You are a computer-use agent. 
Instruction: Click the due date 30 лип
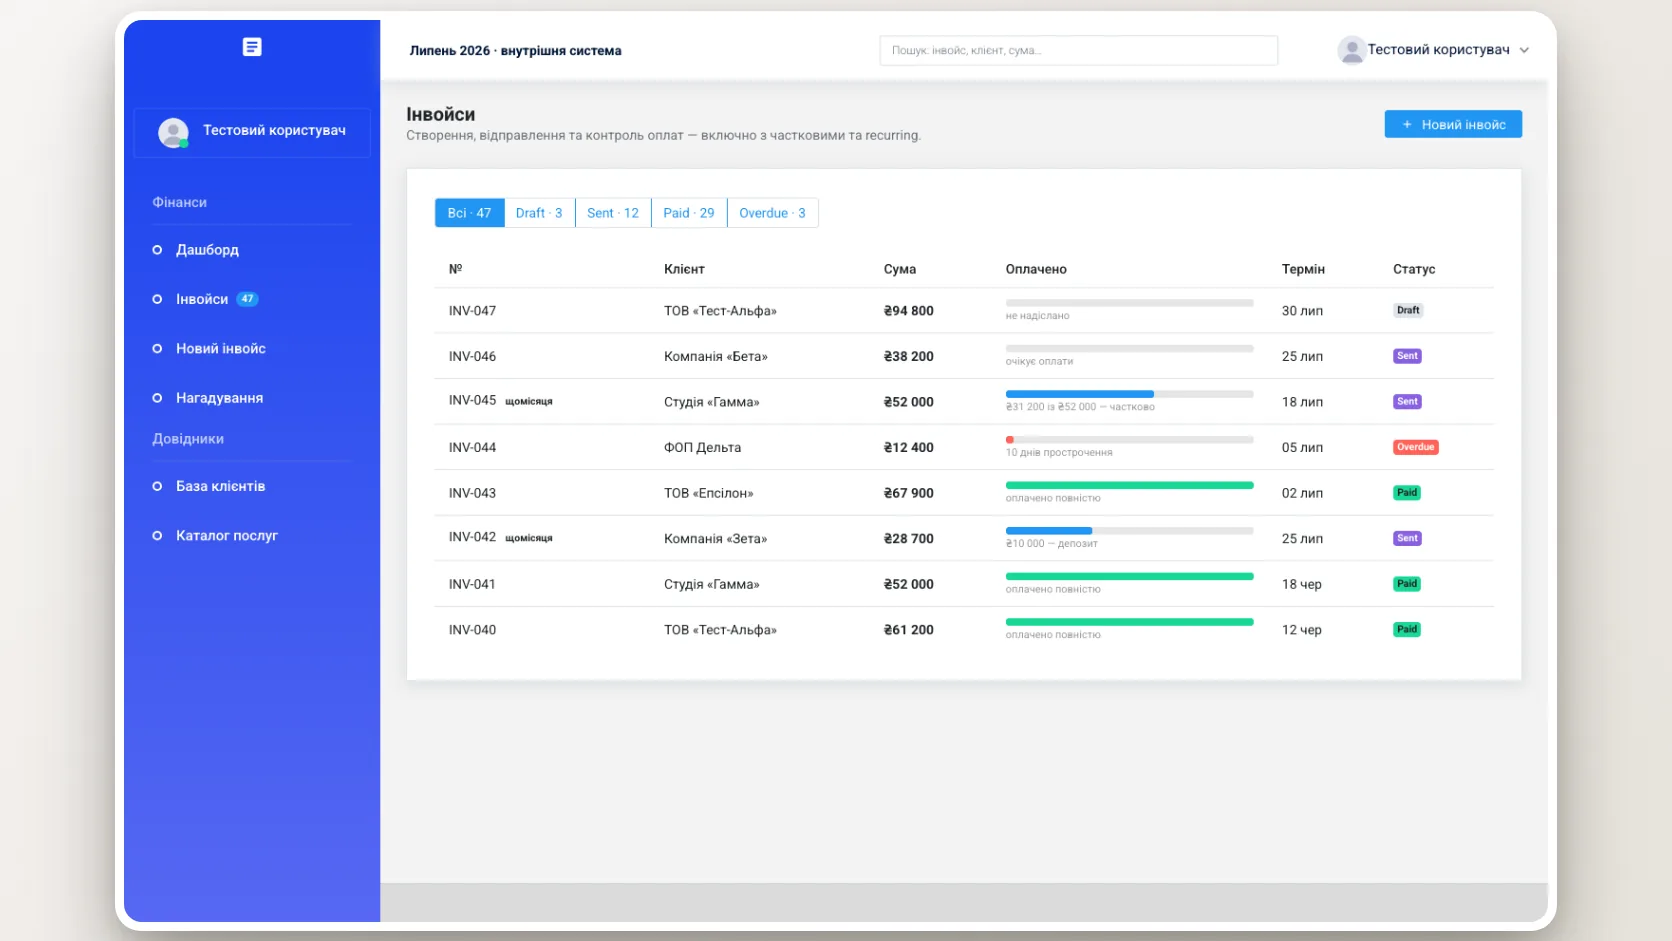(x=1302, y=311)
